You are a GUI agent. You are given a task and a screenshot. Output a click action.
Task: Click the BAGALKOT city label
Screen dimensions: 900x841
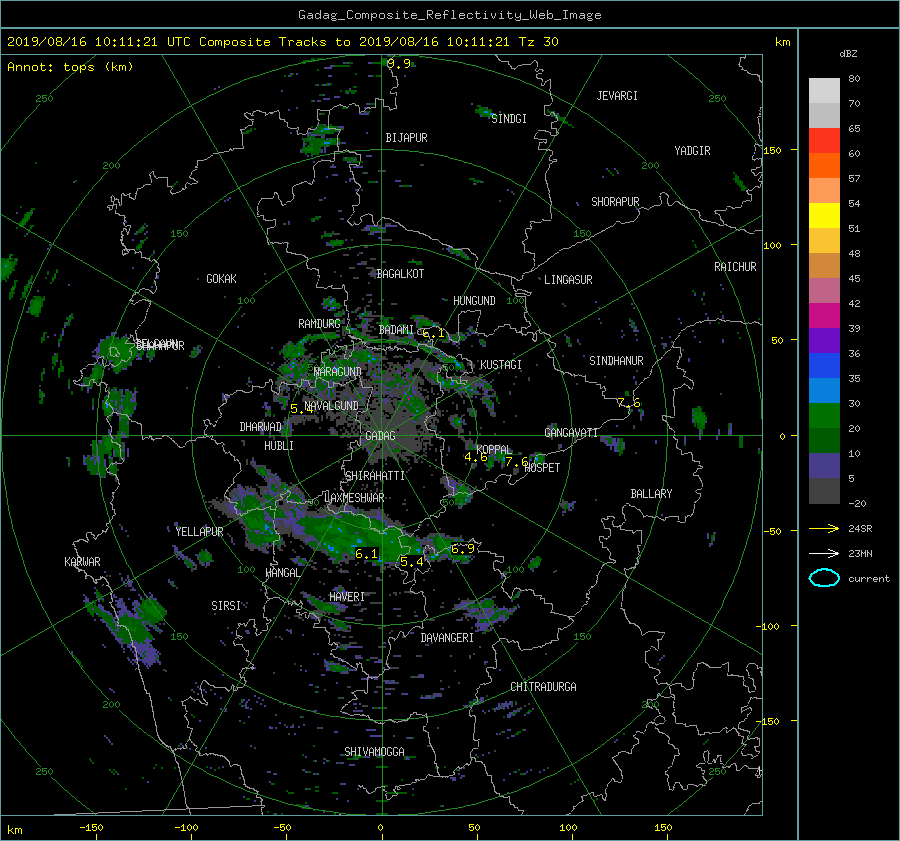(400, 274)
